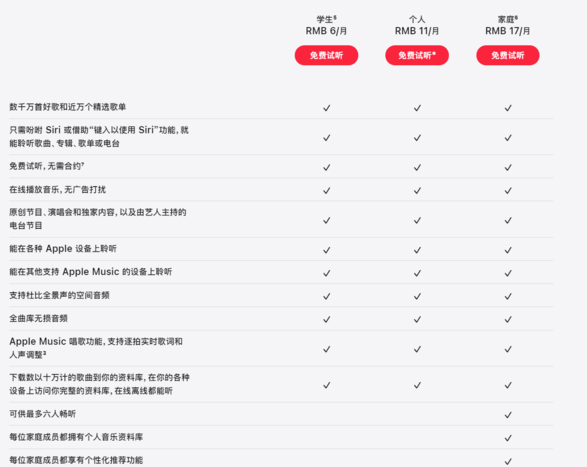Click 家庭 checkmark for 杜比全景声 row
Screen dimensions: 587x467
coord(508,296)
